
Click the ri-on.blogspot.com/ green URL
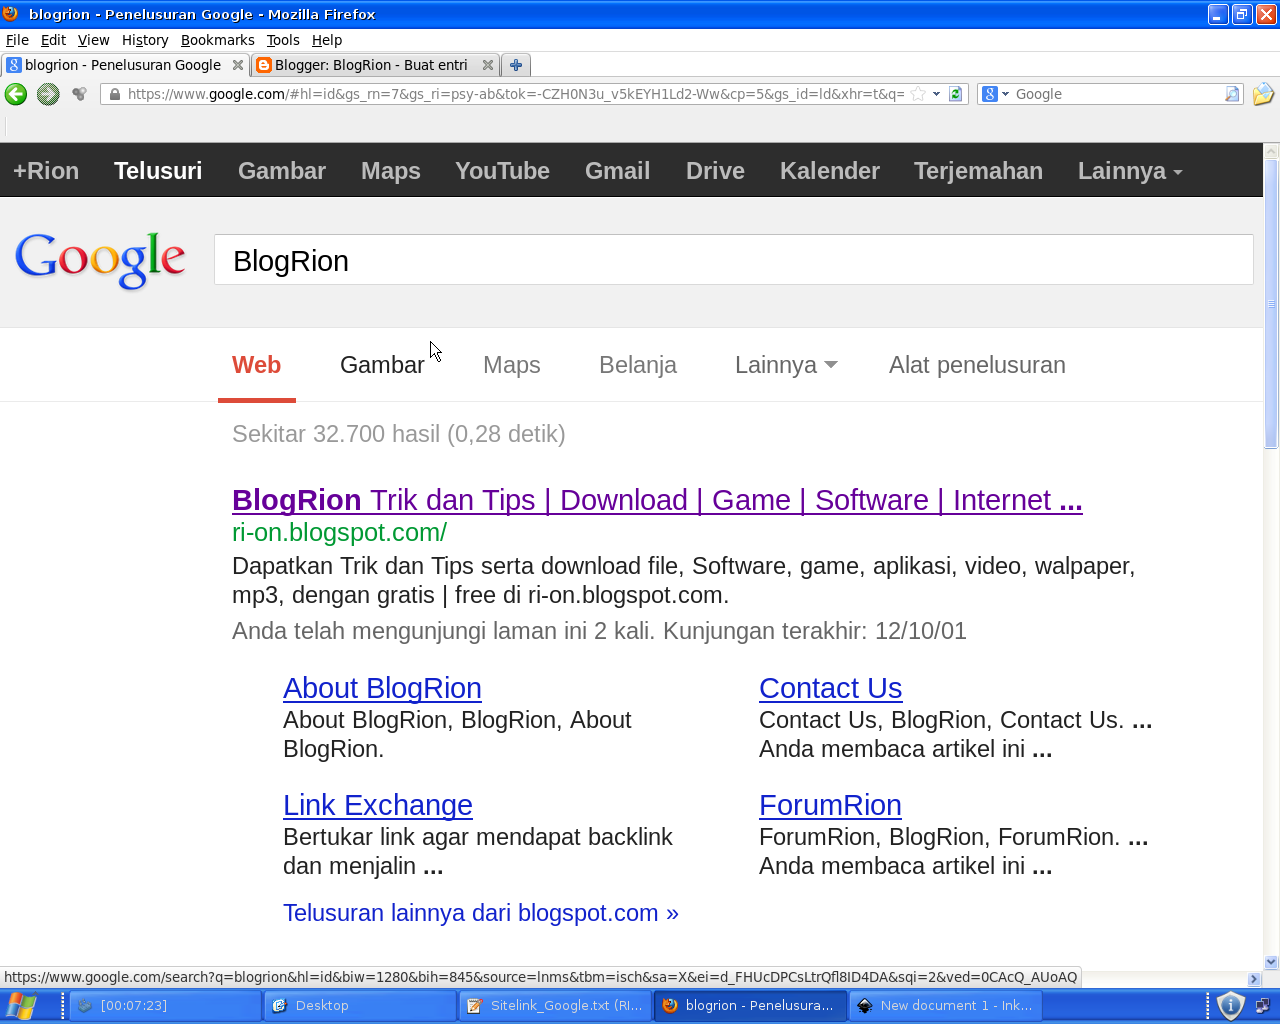pos(339,532)
